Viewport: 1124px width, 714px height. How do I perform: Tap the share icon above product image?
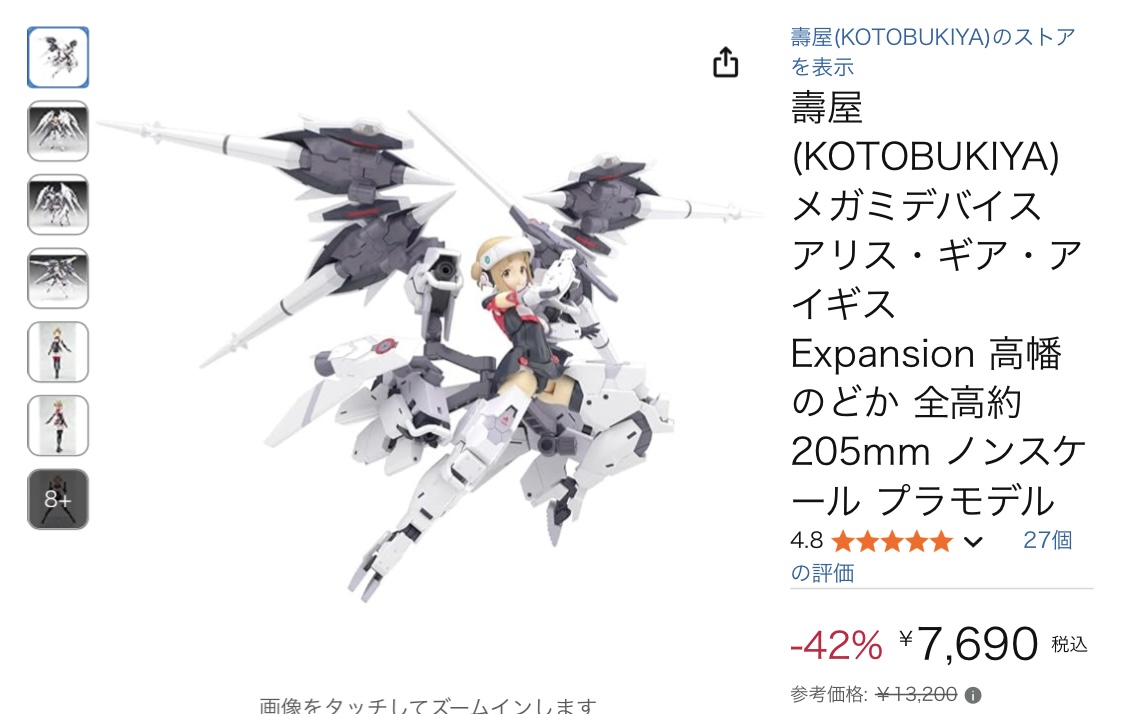(x=725, y=62)
